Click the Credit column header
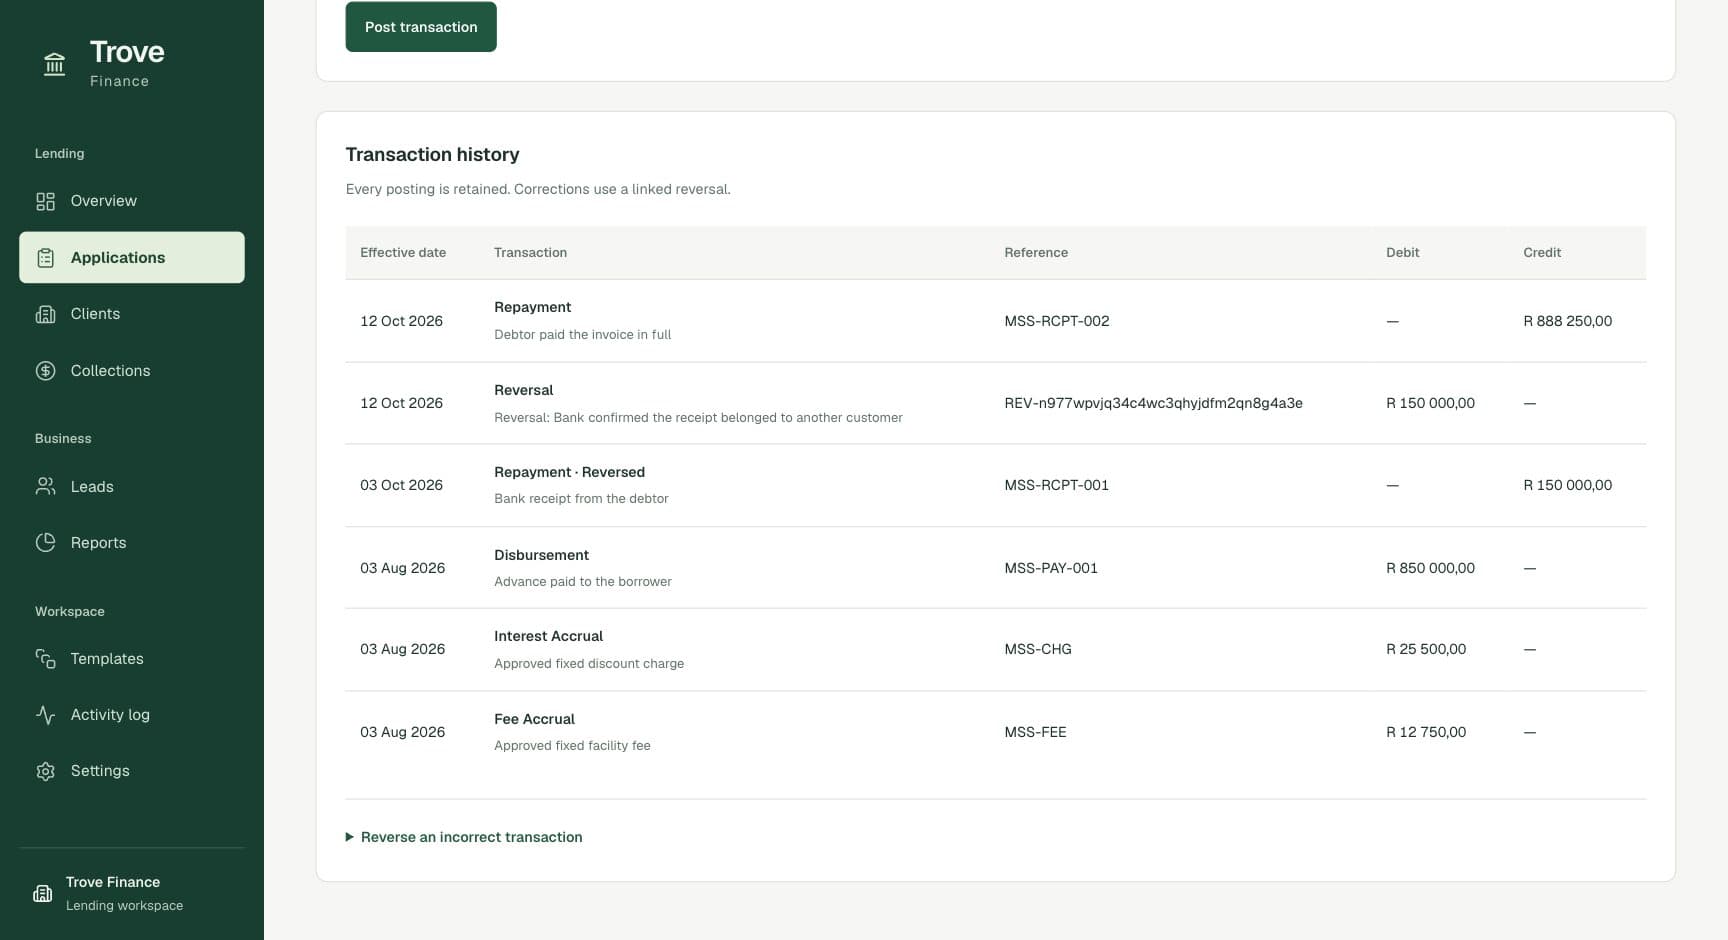 (x=1542, y=253)
